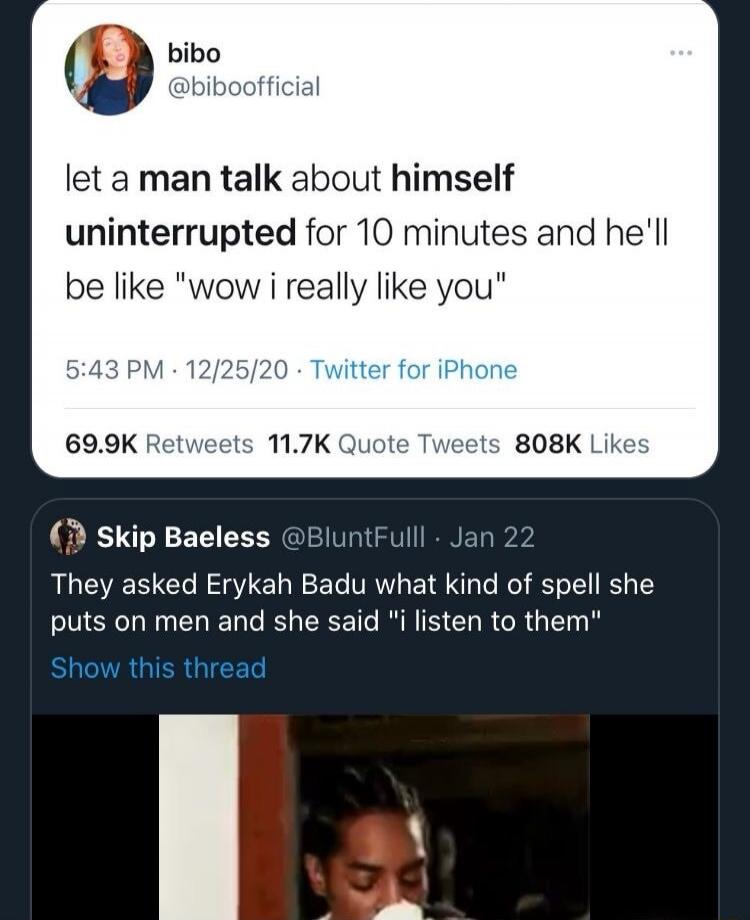View the 11.7K Quote Tweets list

pyautogui.click(x=384, y=444)
